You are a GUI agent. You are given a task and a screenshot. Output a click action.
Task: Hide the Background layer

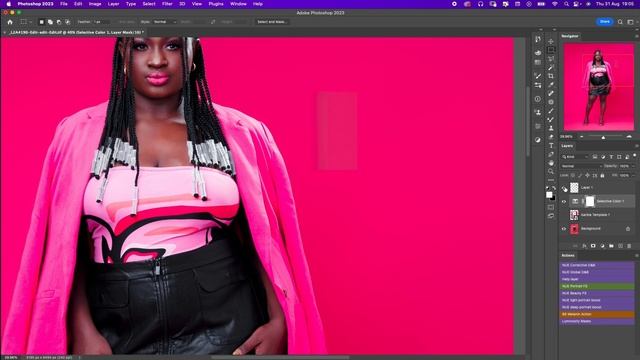click(564, 229)
